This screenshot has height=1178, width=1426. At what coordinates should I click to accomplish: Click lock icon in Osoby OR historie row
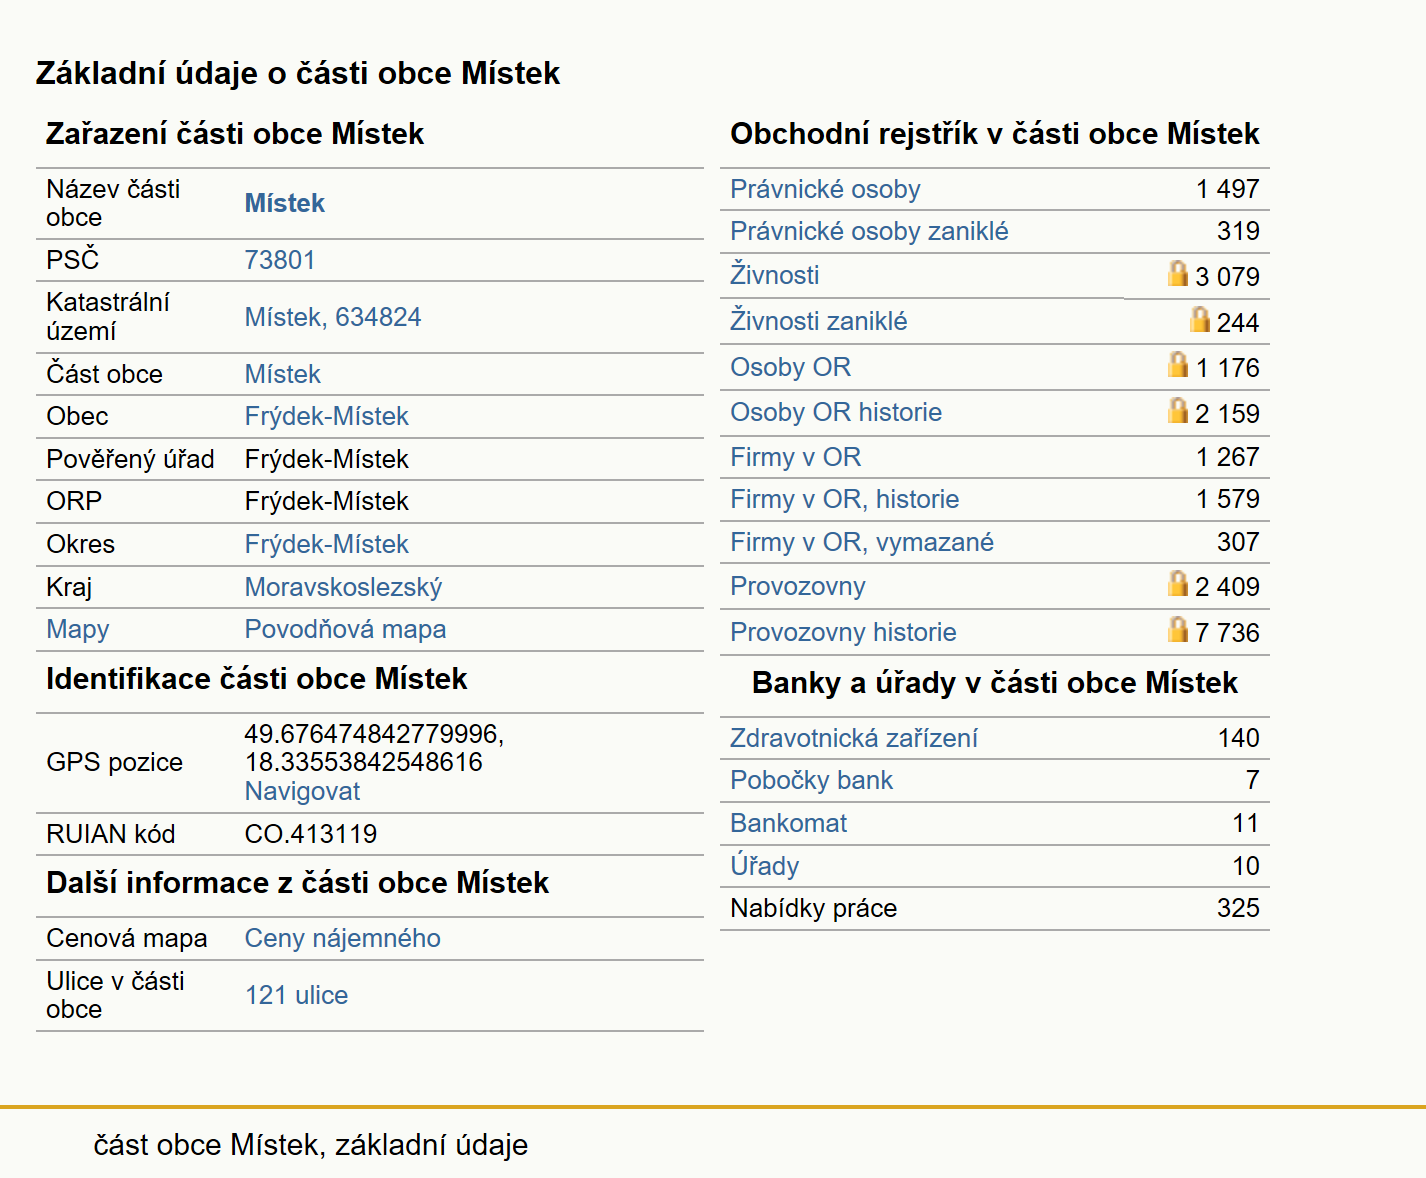coord(1178,410)
